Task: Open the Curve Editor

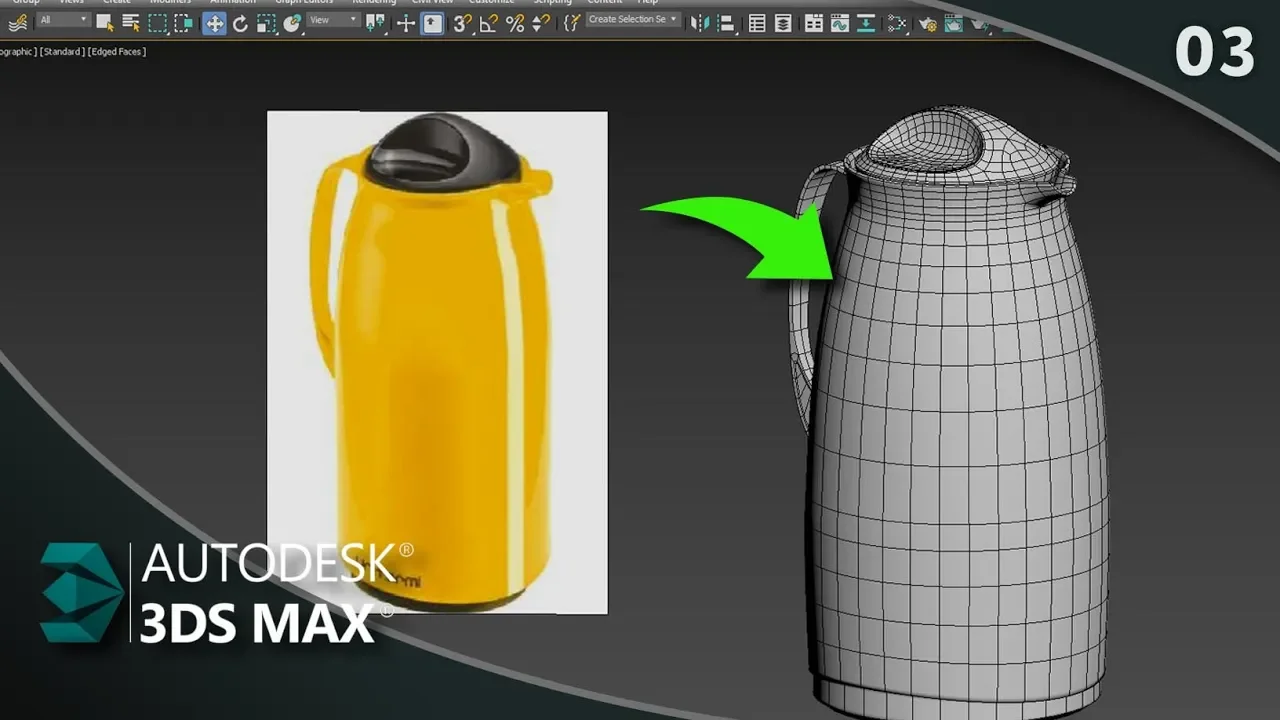Action: coord(840,22)
